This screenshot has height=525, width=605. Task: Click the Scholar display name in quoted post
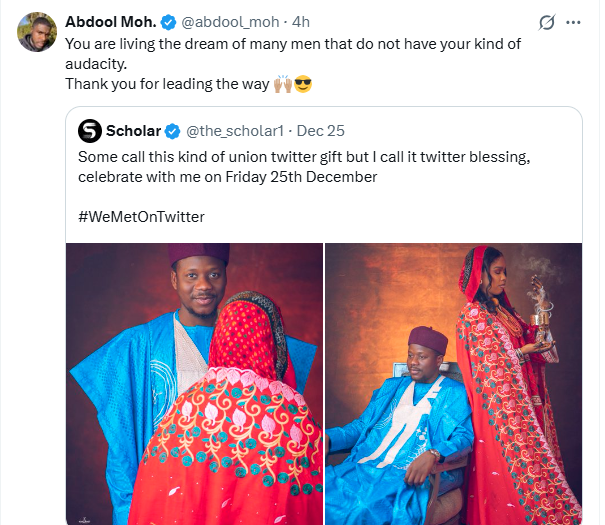click(x=133, y=131)
